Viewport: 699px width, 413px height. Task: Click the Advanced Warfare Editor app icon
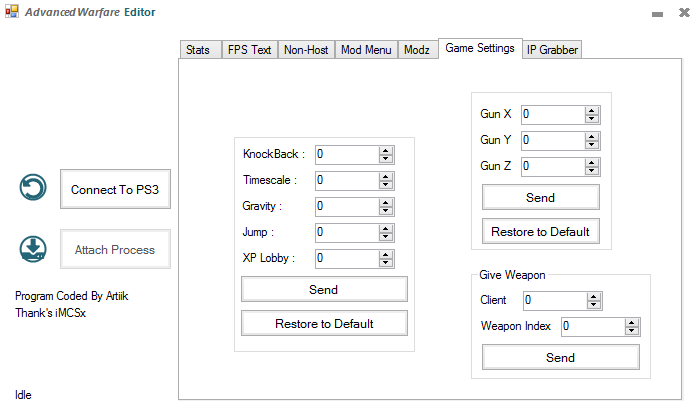pyautogui.click(x=12, y=11)
